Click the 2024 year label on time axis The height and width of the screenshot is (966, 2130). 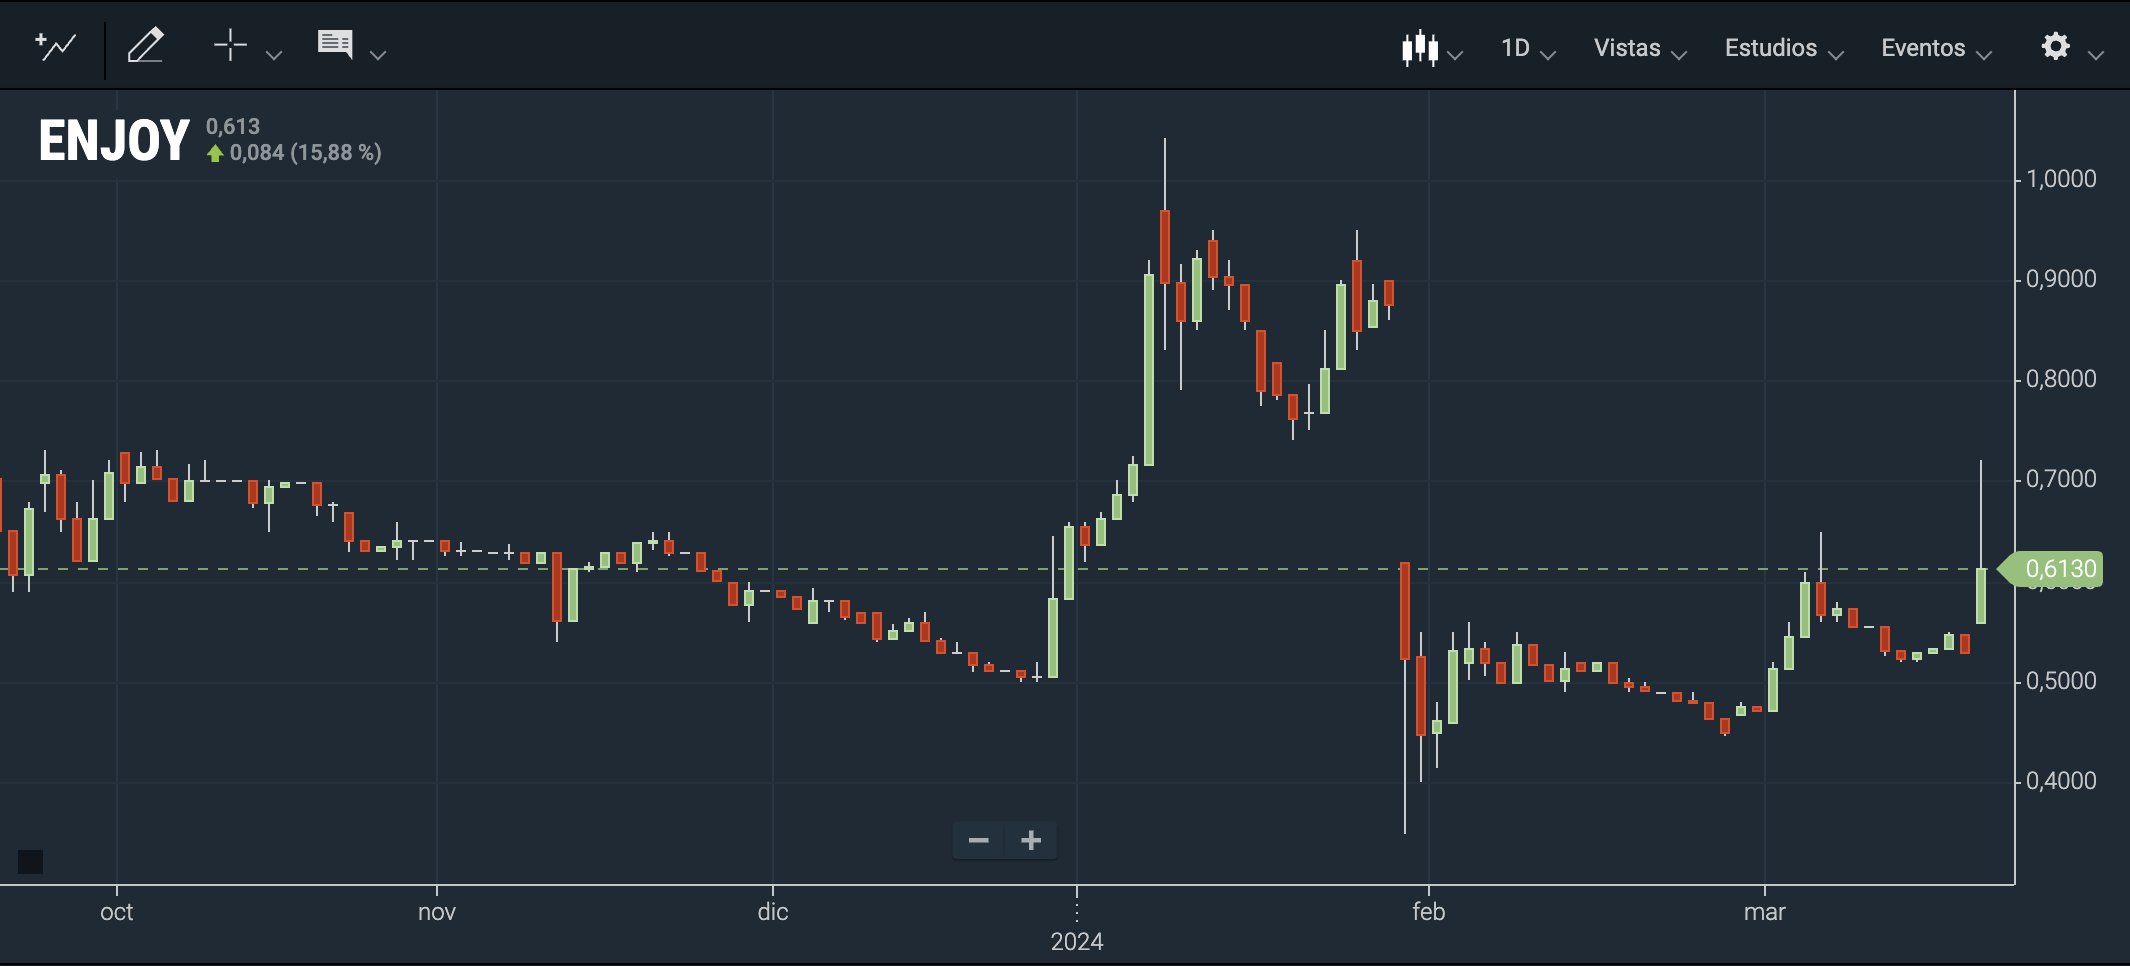(1077, 942)
